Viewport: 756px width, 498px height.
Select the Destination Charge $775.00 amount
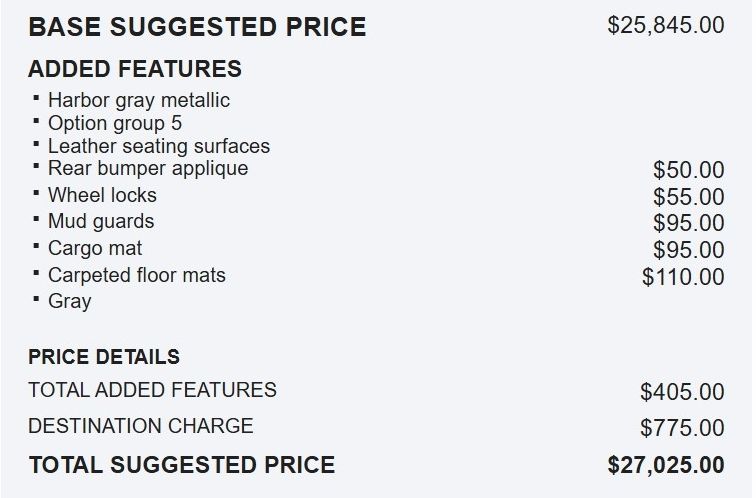click(x=682, y=428)
